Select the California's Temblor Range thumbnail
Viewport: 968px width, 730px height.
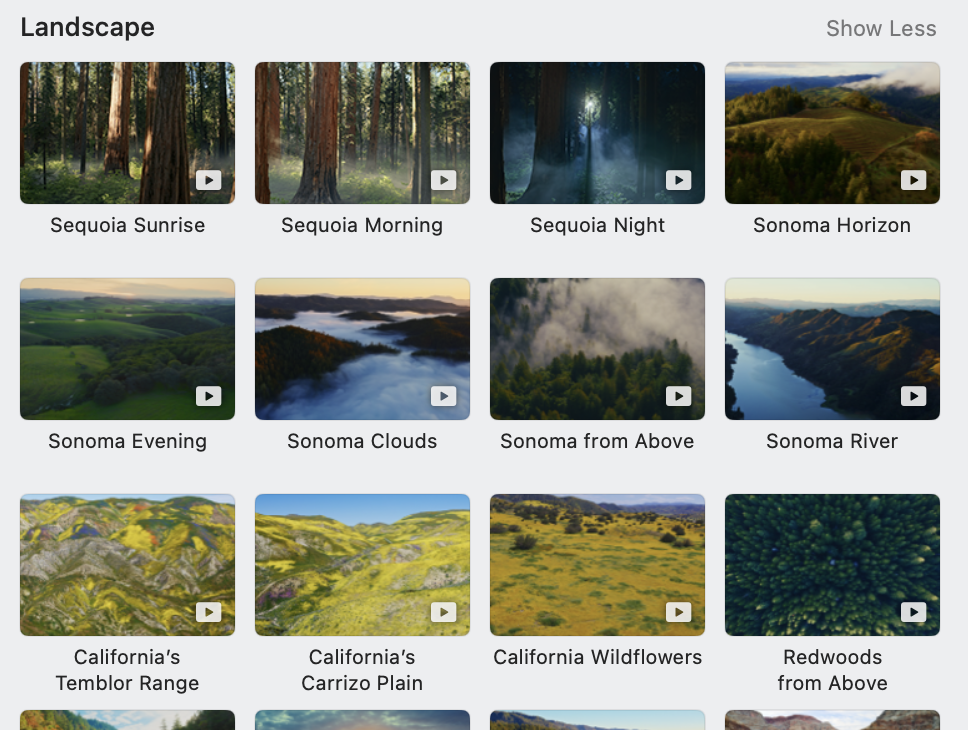[x=127, y=565]
